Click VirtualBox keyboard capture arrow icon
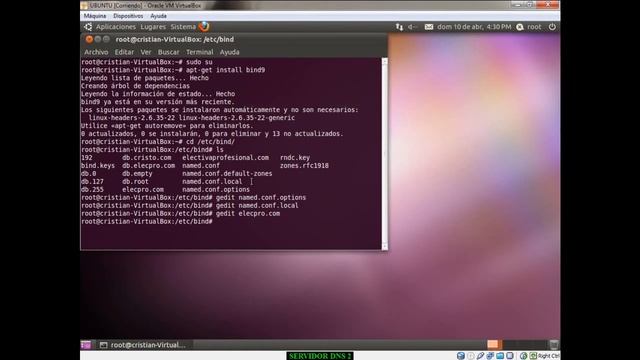640x360 pixels. click(x=533, y=356)
